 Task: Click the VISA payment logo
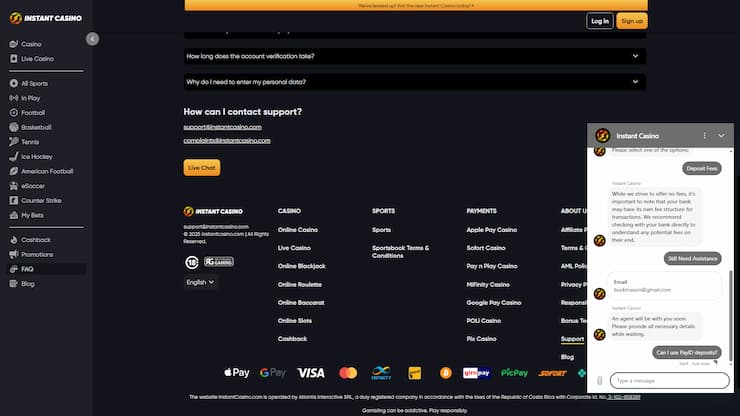click(x=311, y=373)
